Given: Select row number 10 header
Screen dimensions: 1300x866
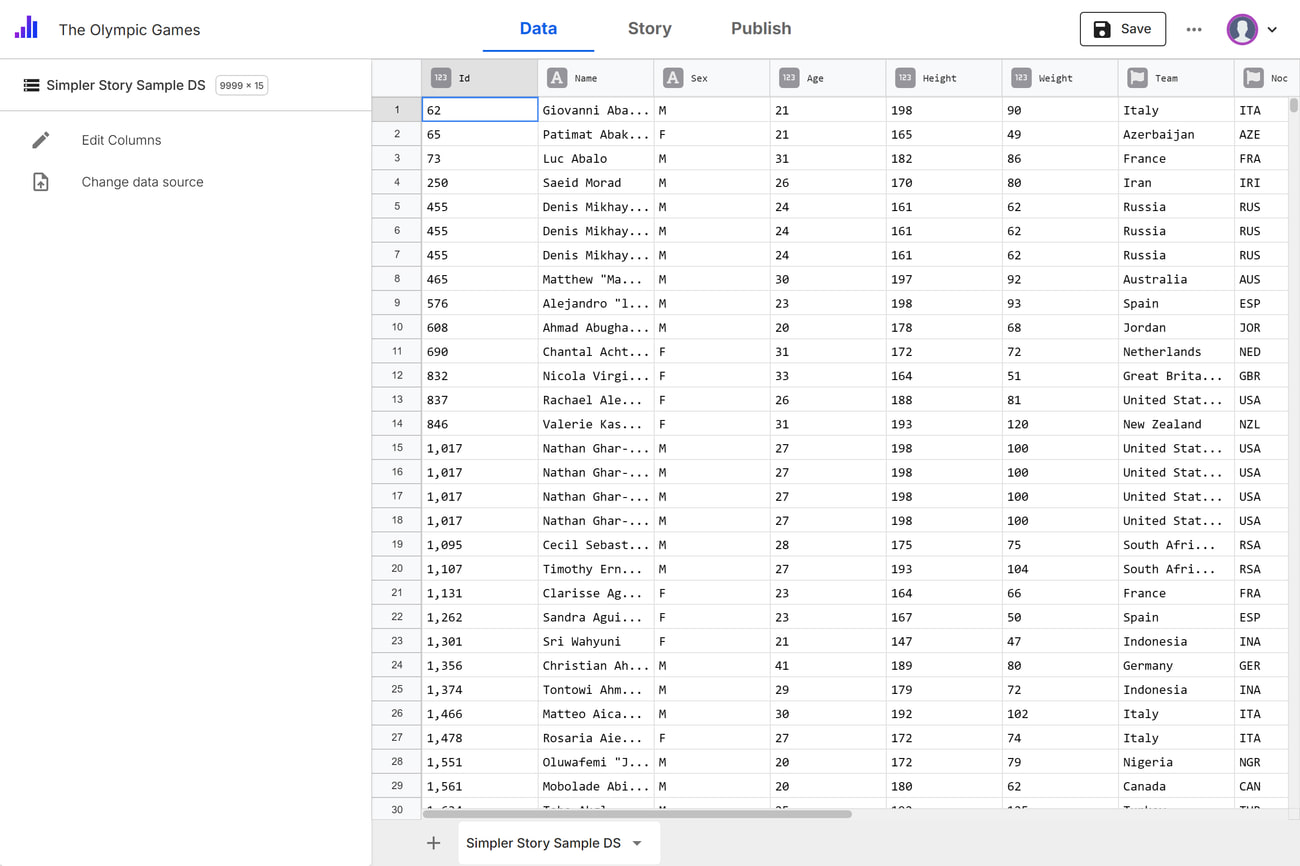Looking at the screenshot, I should coord(397,327).
